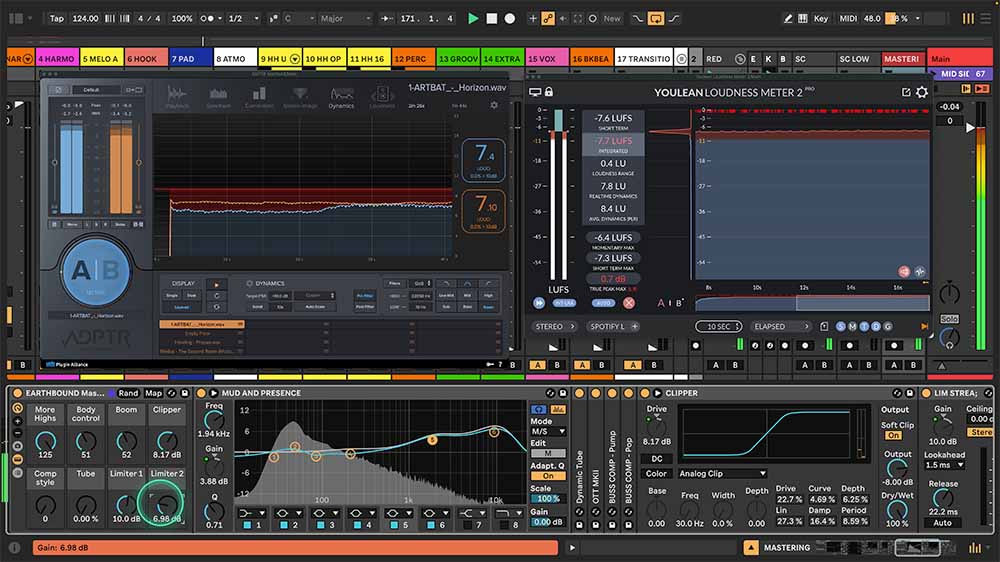Toggle MUD AND PRESENCE device power button
This screenshot has width=1000, height=562.
click(x=201, y=393)
